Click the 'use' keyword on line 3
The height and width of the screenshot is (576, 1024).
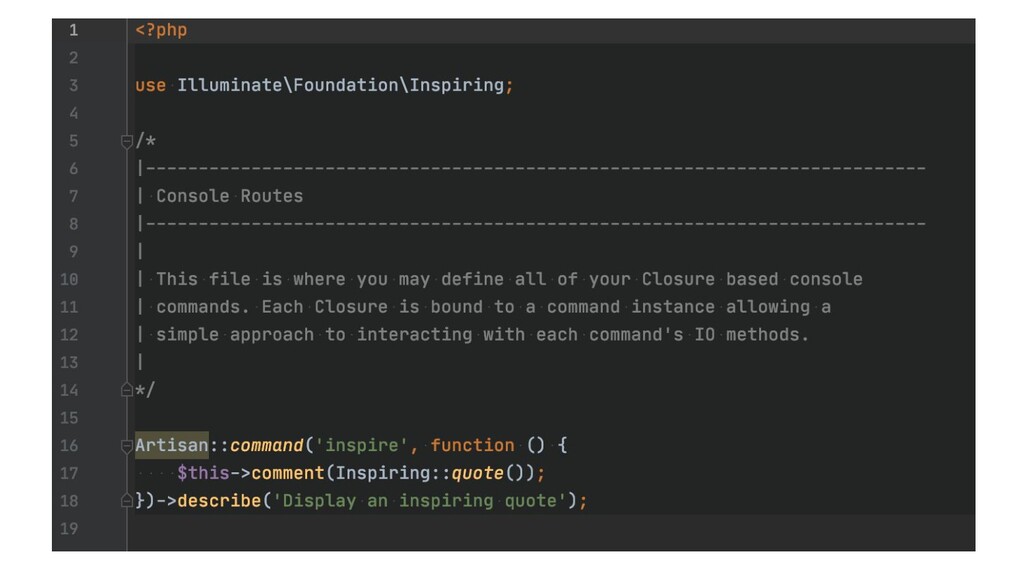150,86
